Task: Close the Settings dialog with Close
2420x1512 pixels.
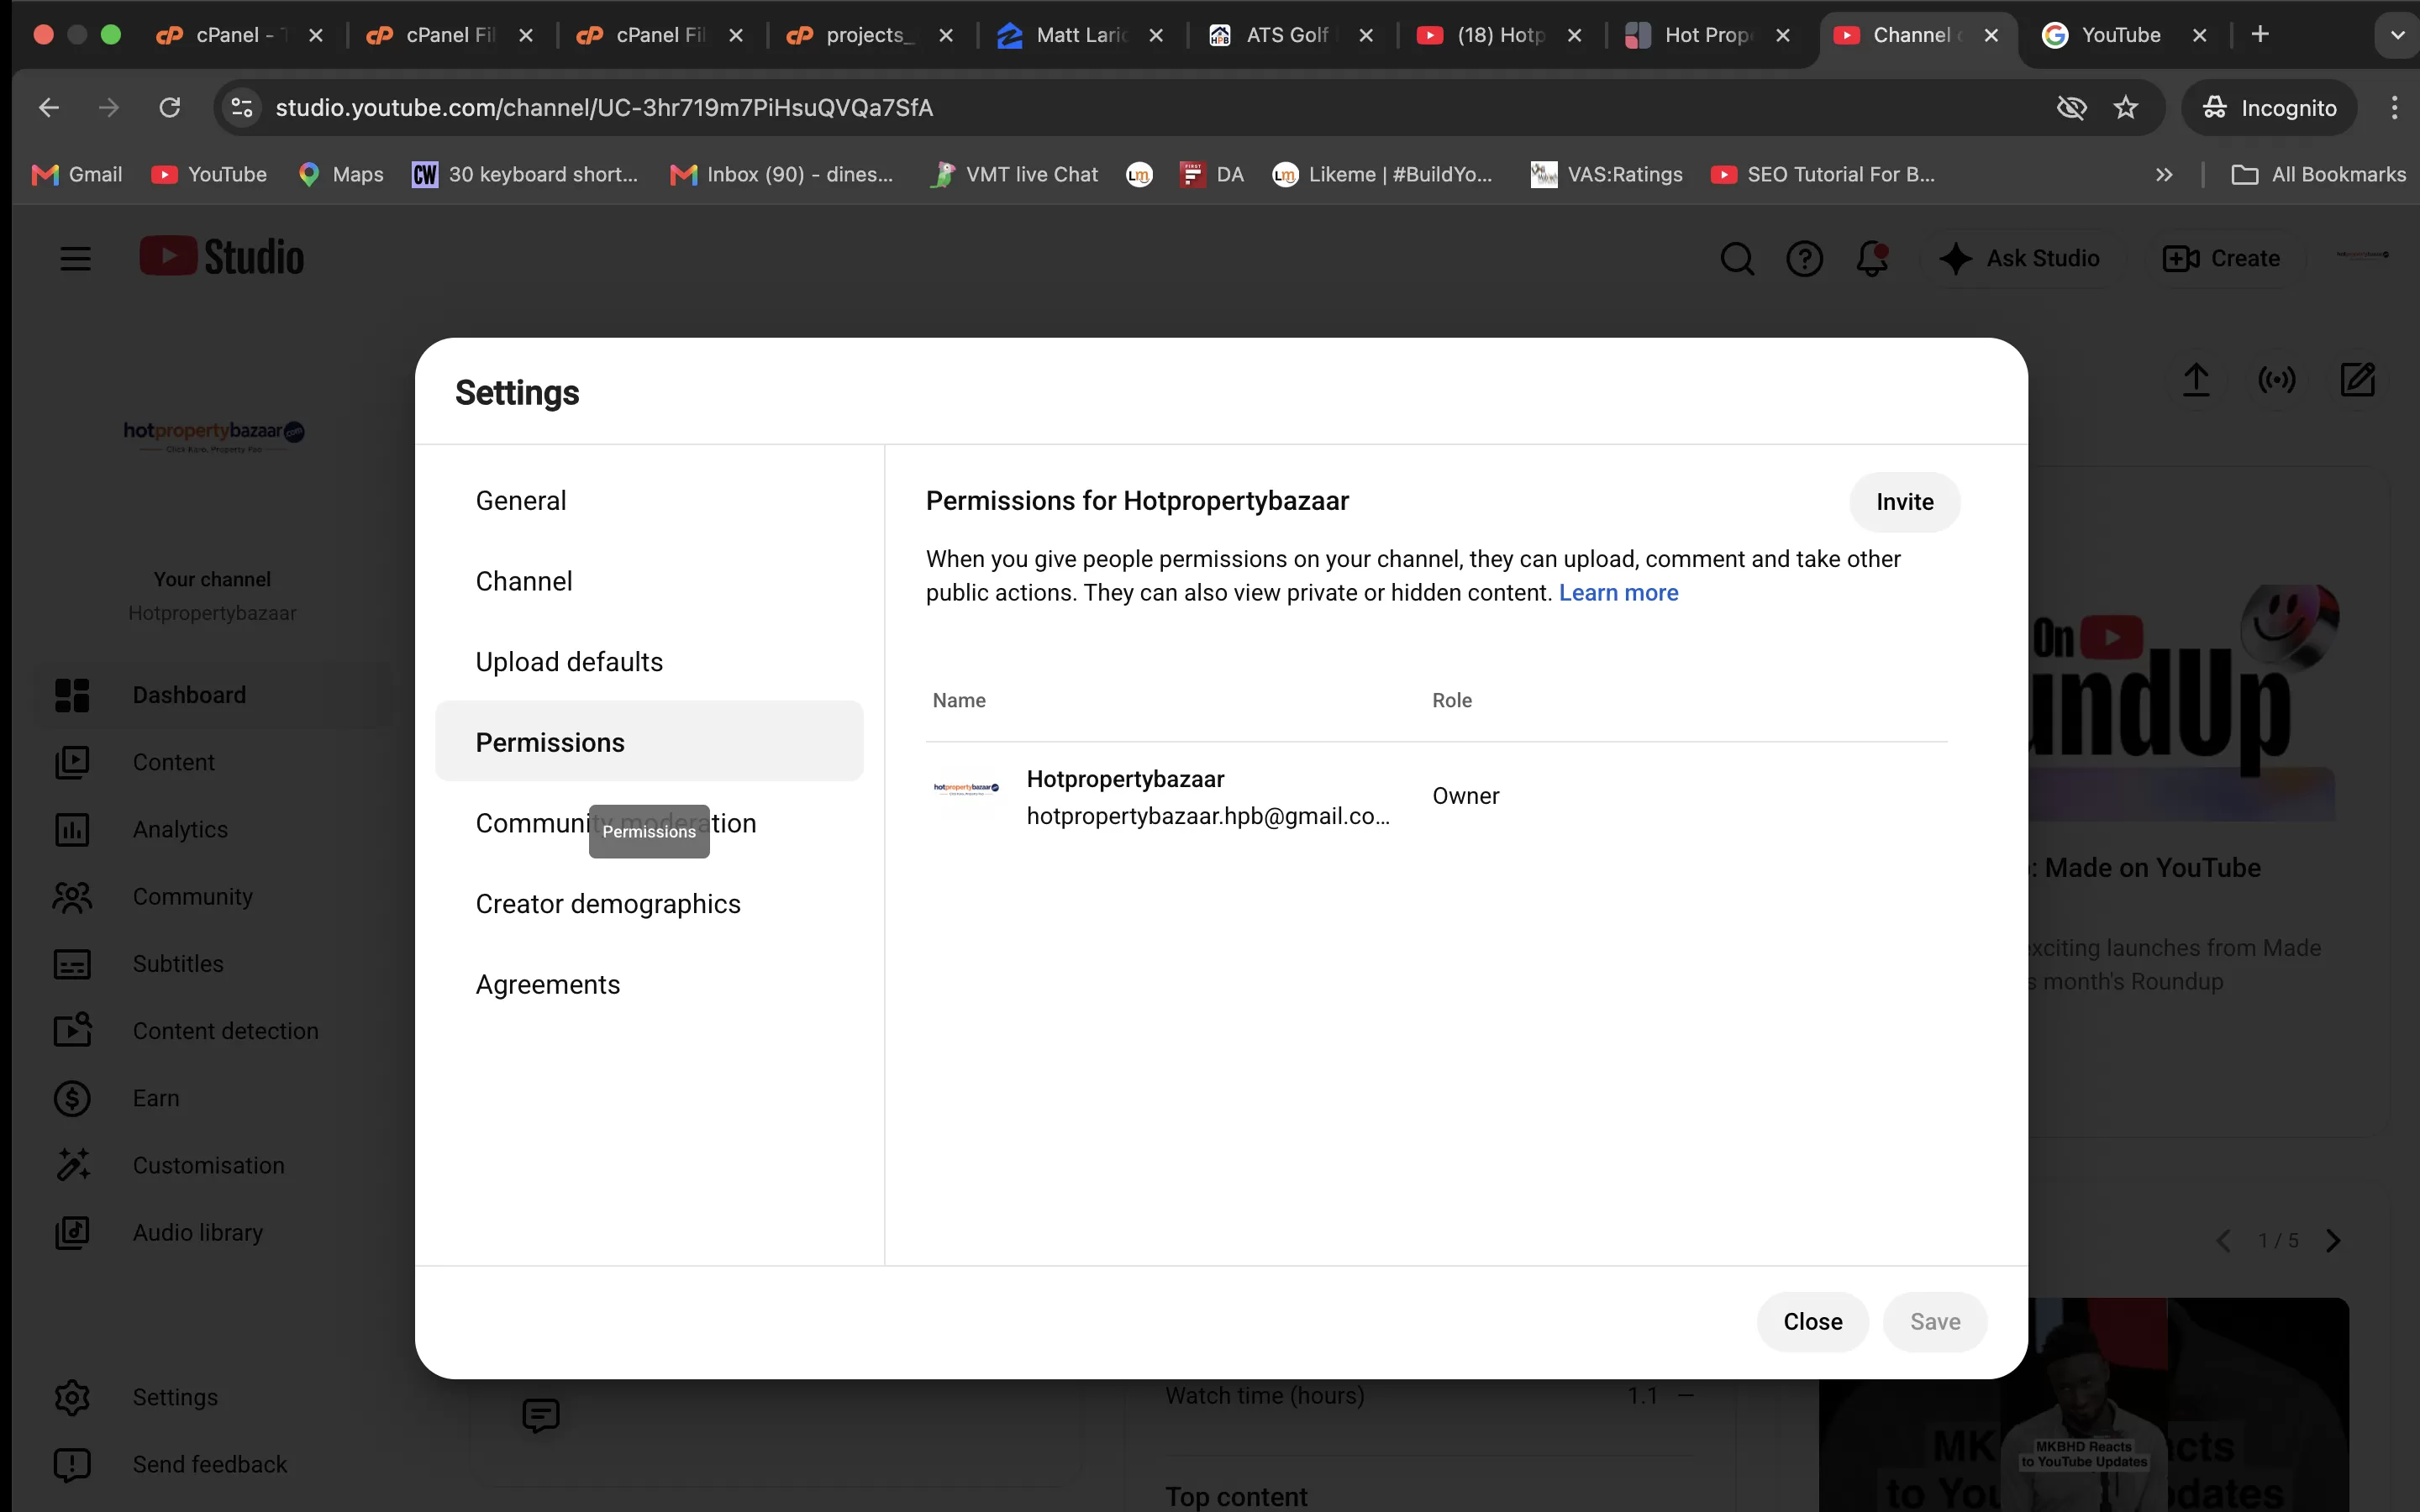Action: [1812, 1322]
